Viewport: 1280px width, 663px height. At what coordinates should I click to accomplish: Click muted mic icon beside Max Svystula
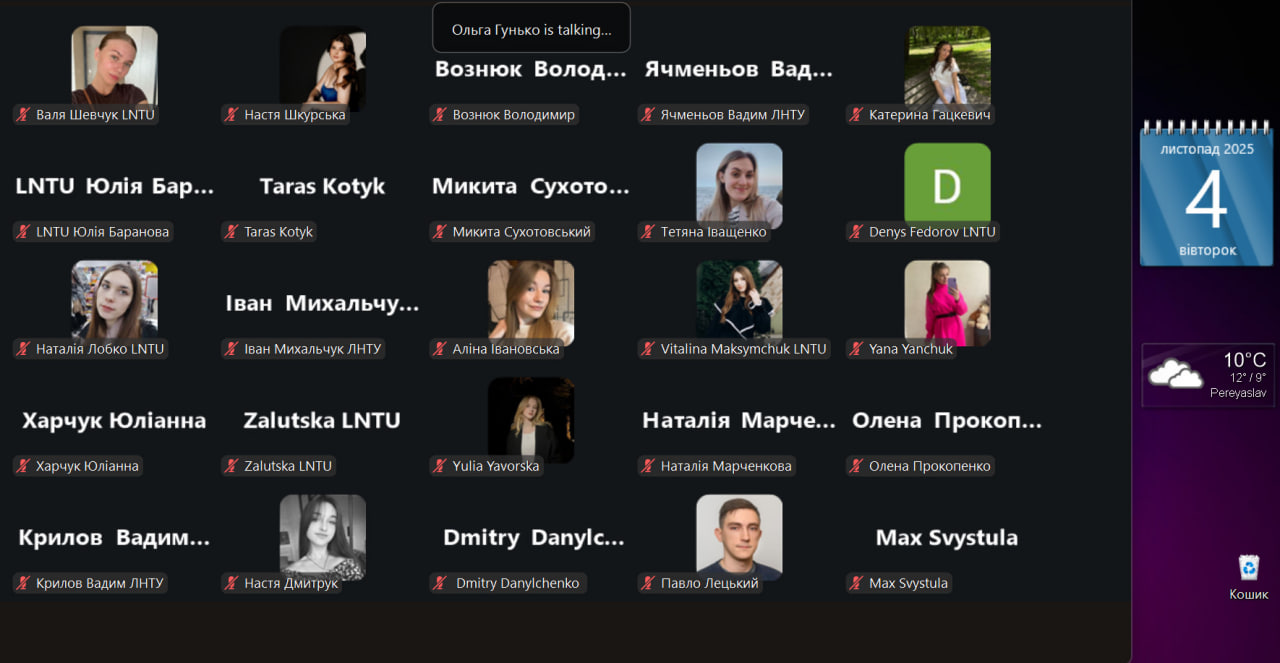pos(856,583)
